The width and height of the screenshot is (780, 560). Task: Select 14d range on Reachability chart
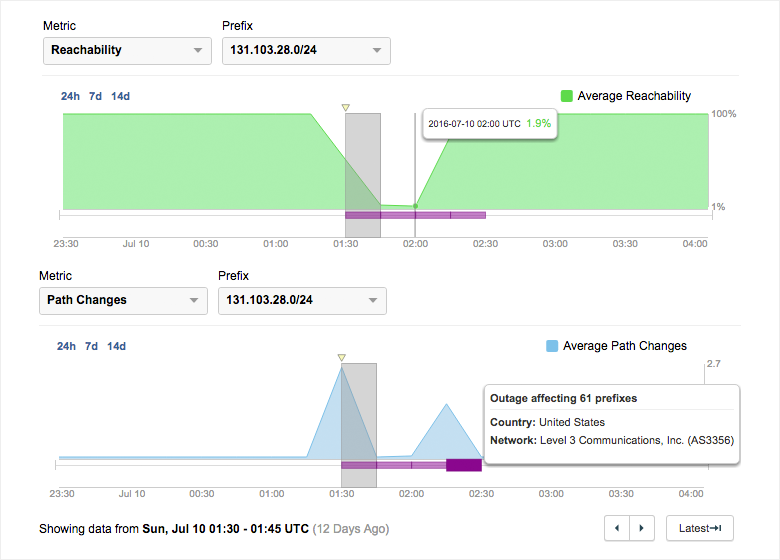[x=120, y=96]
